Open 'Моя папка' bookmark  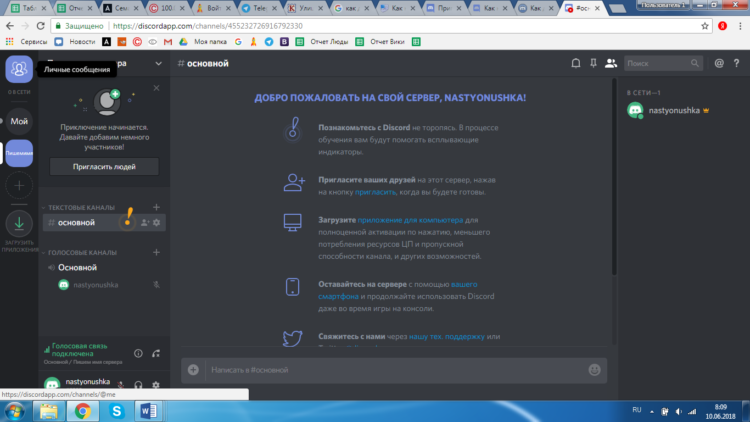(x=204, y=42)
